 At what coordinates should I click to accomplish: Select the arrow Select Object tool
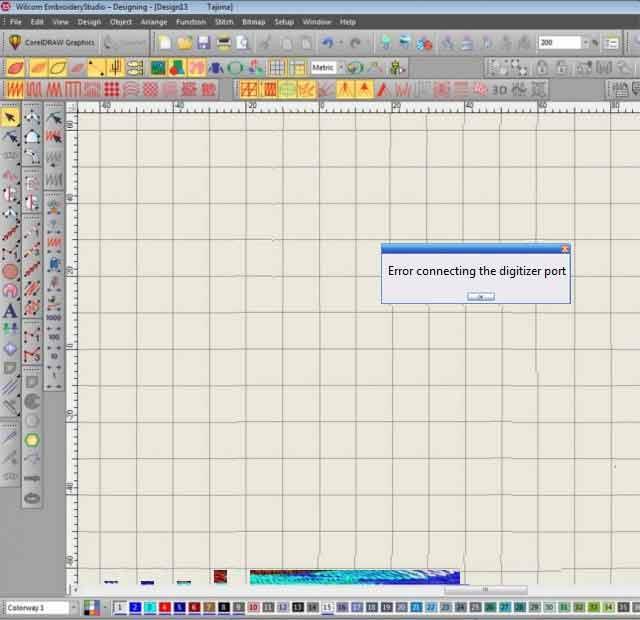tap(10, 118)
